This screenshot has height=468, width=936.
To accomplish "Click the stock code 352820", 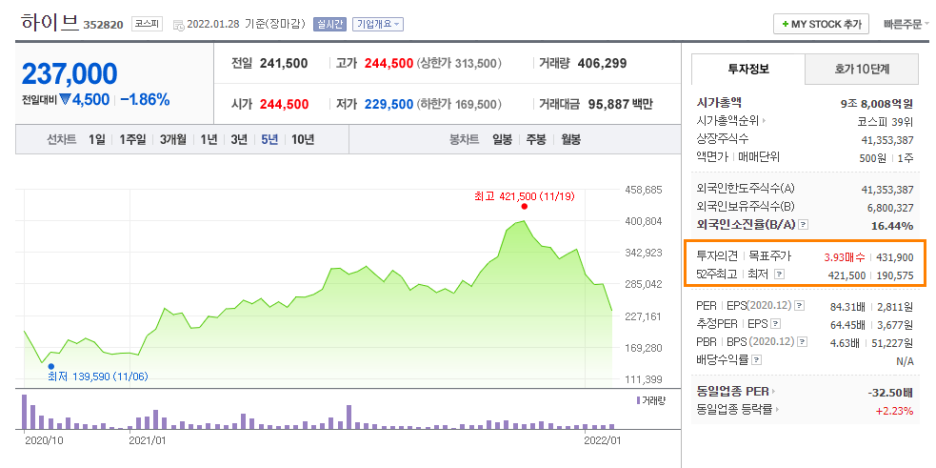I will [103, 25].
